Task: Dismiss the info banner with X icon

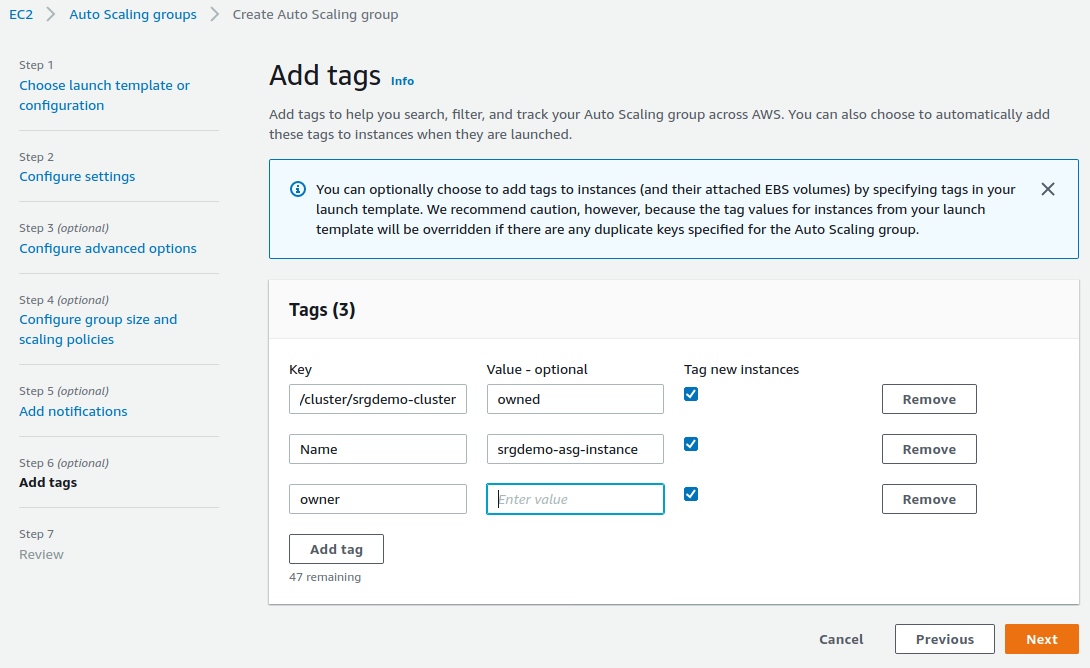Action: [x=1048, y=189]
